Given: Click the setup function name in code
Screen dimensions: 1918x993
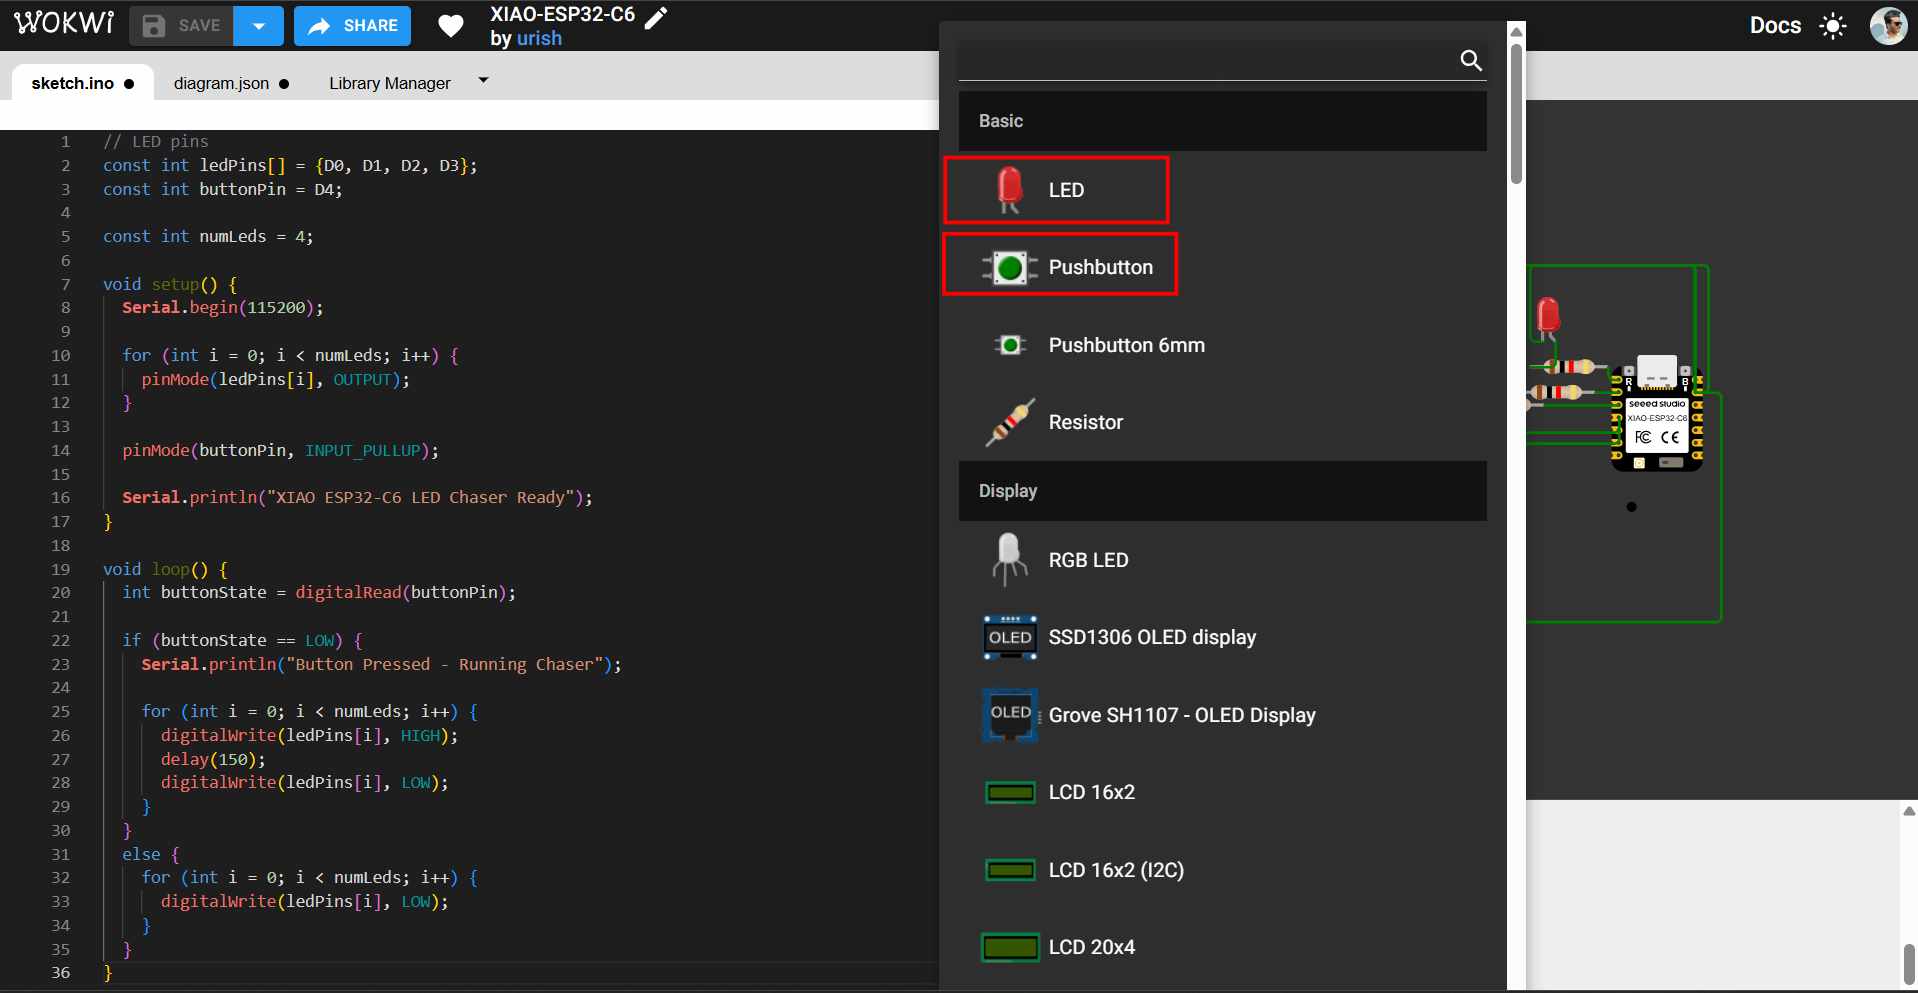Looking at the screenshot, I should (x=175, y=284).
